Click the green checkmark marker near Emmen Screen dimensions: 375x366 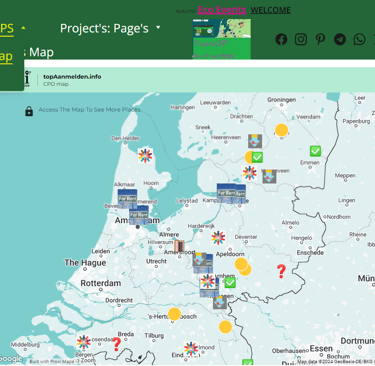tap(315, 151)
